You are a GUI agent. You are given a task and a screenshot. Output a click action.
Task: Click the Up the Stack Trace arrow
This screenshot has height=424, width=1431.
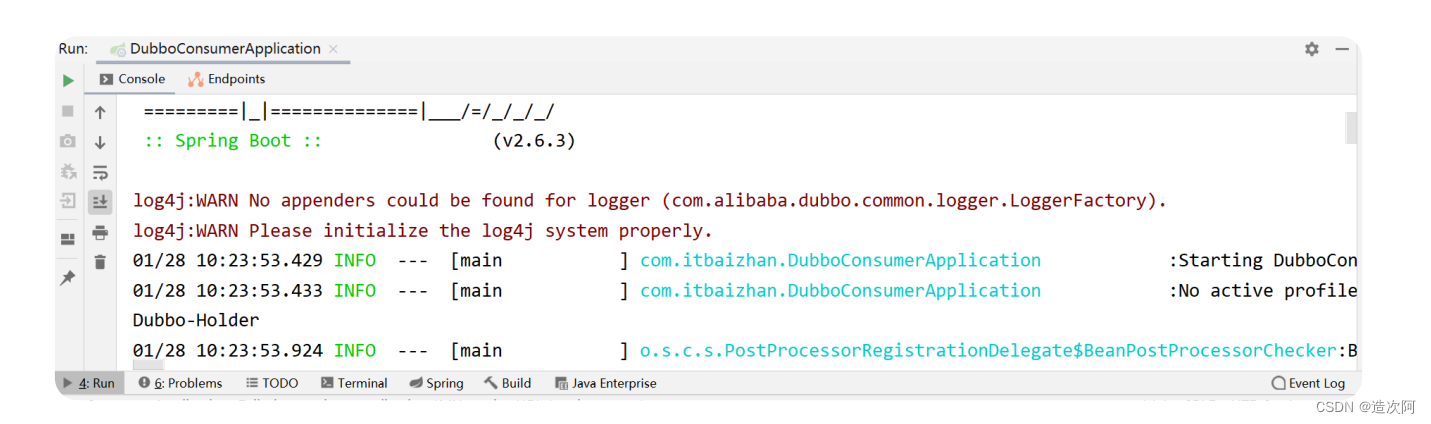[100, 113]
